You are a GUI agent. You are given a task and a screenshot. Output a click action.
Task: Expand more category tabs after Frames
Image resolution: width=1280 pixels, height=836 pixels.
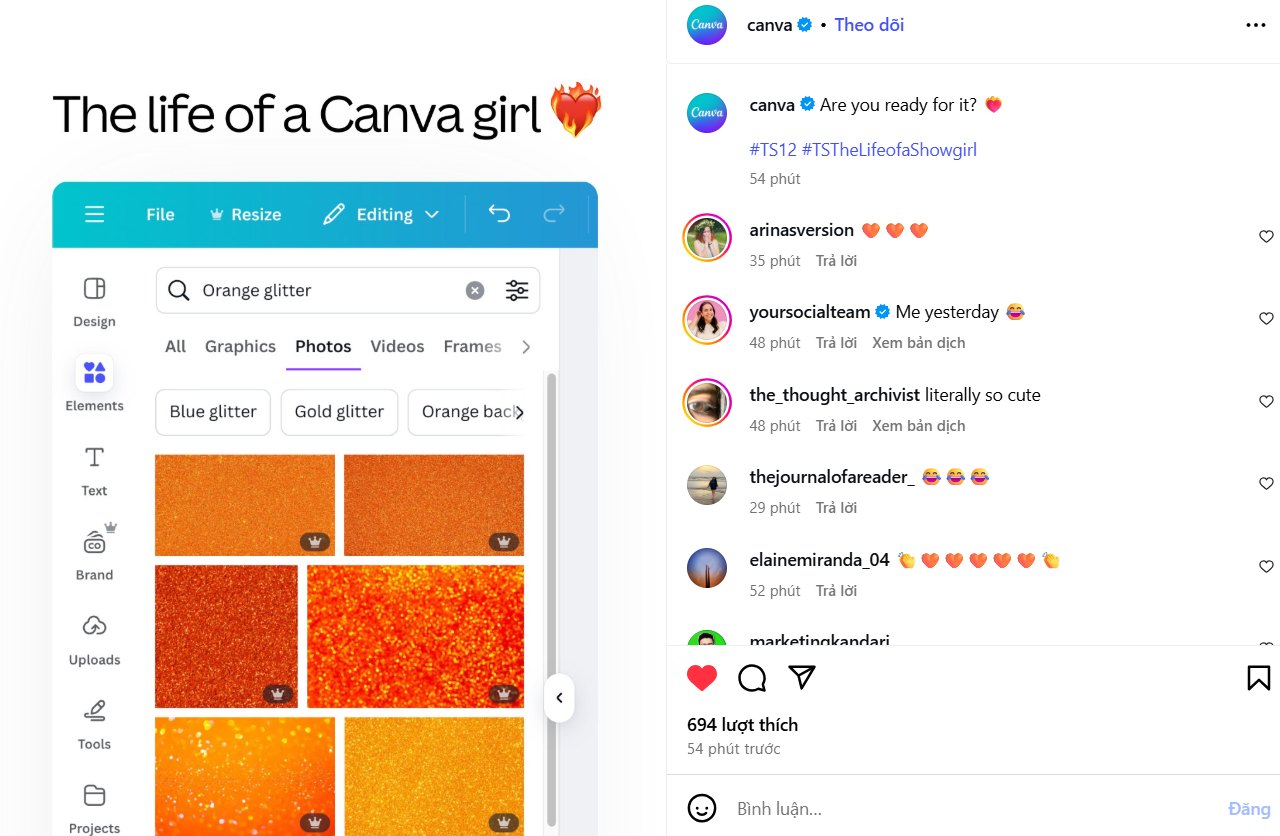526,347
